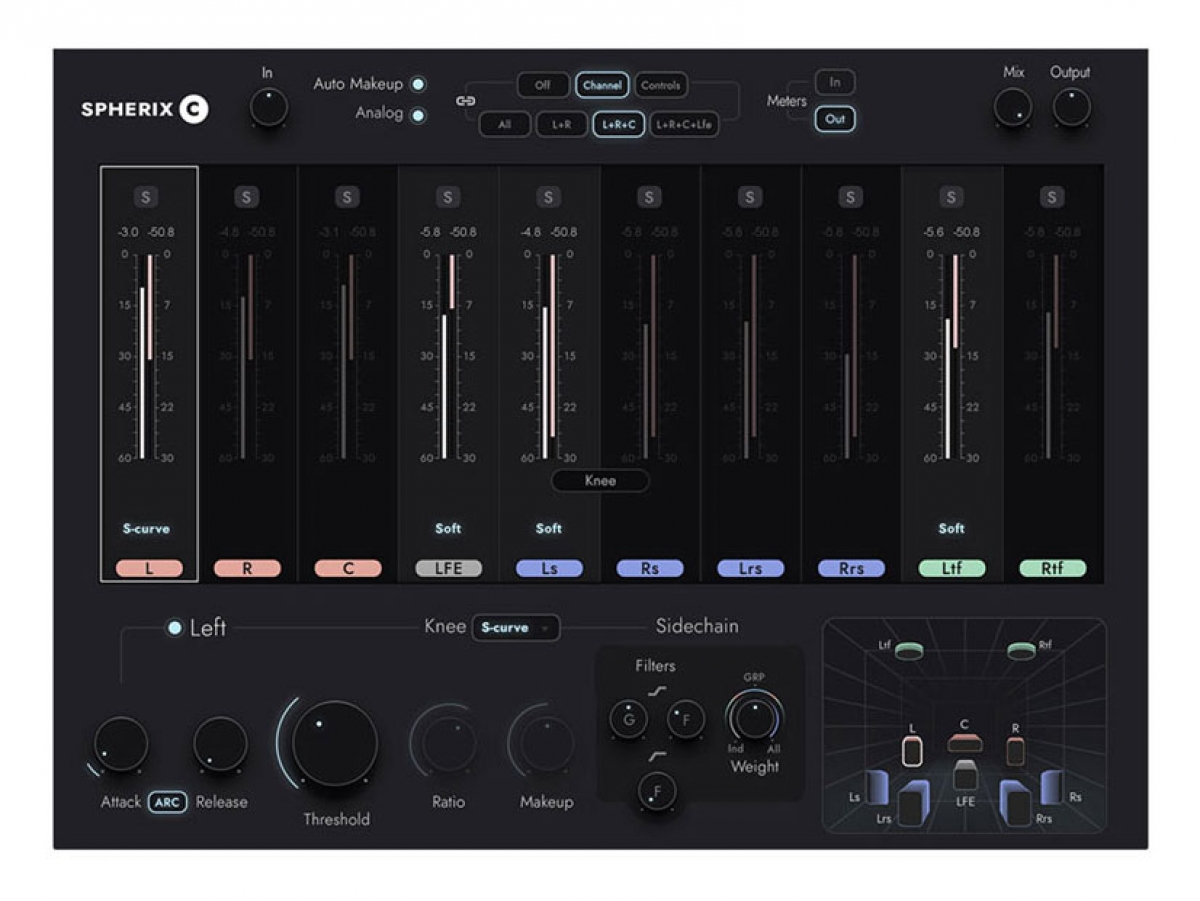Choose the R speaker in the room view
The width and height of the screenshot is (1200, 901).
[1015, 751]
